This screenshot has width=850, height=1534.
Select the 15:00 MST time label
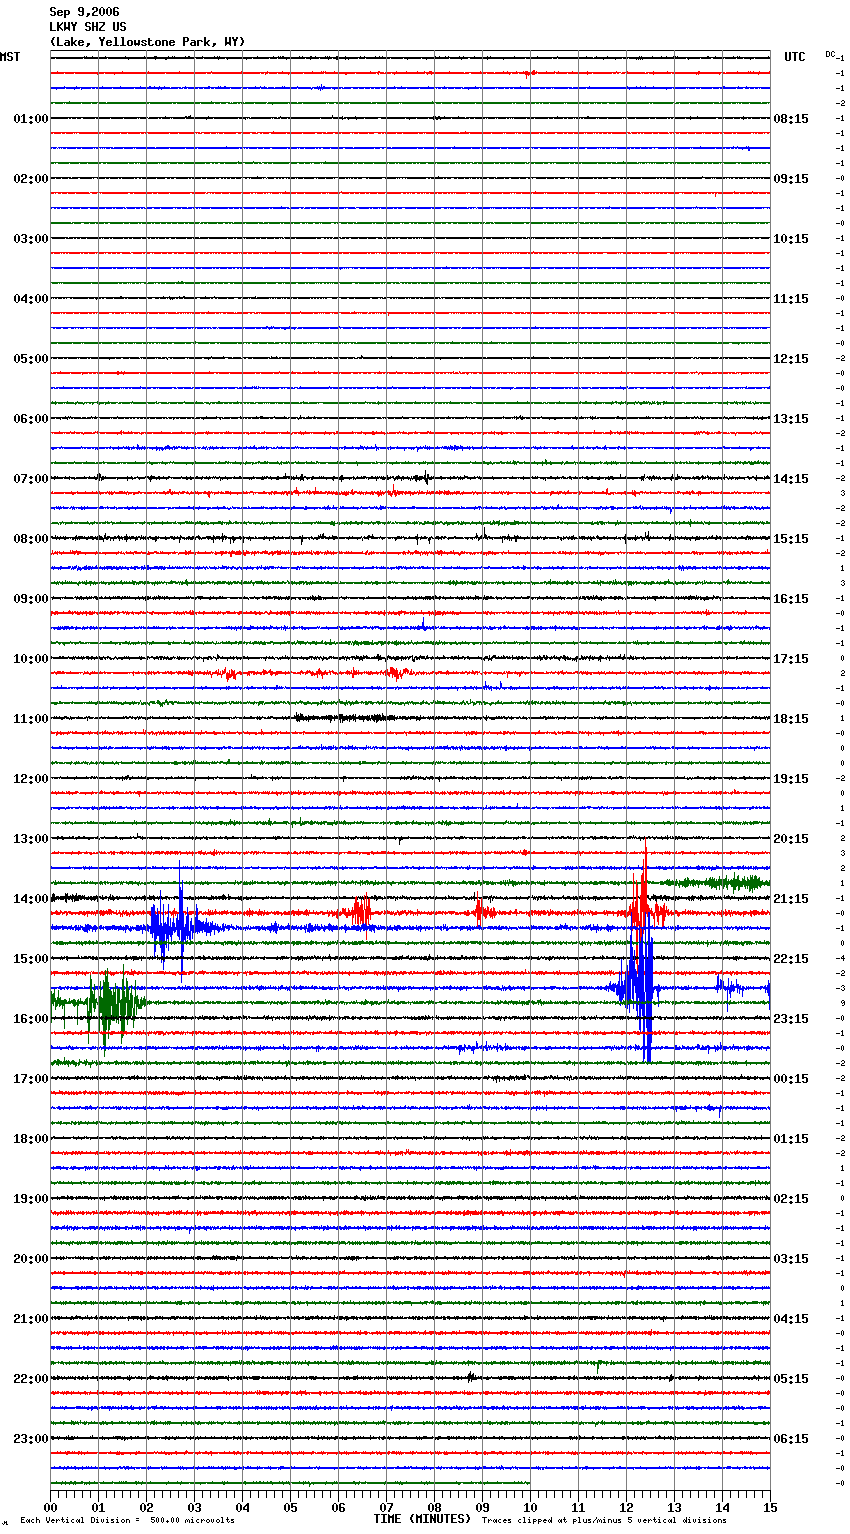point(30,959)
